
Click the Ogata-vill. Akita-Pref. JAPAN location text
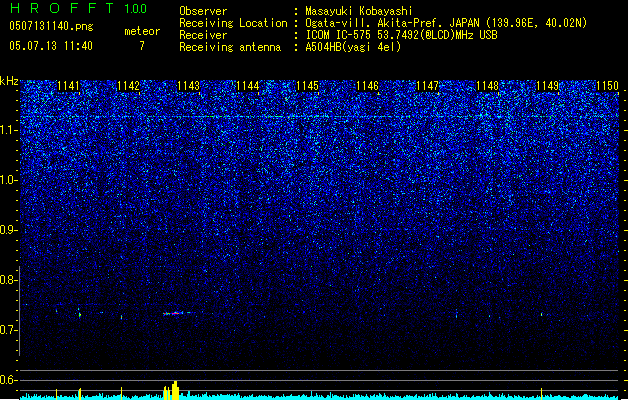446,23
